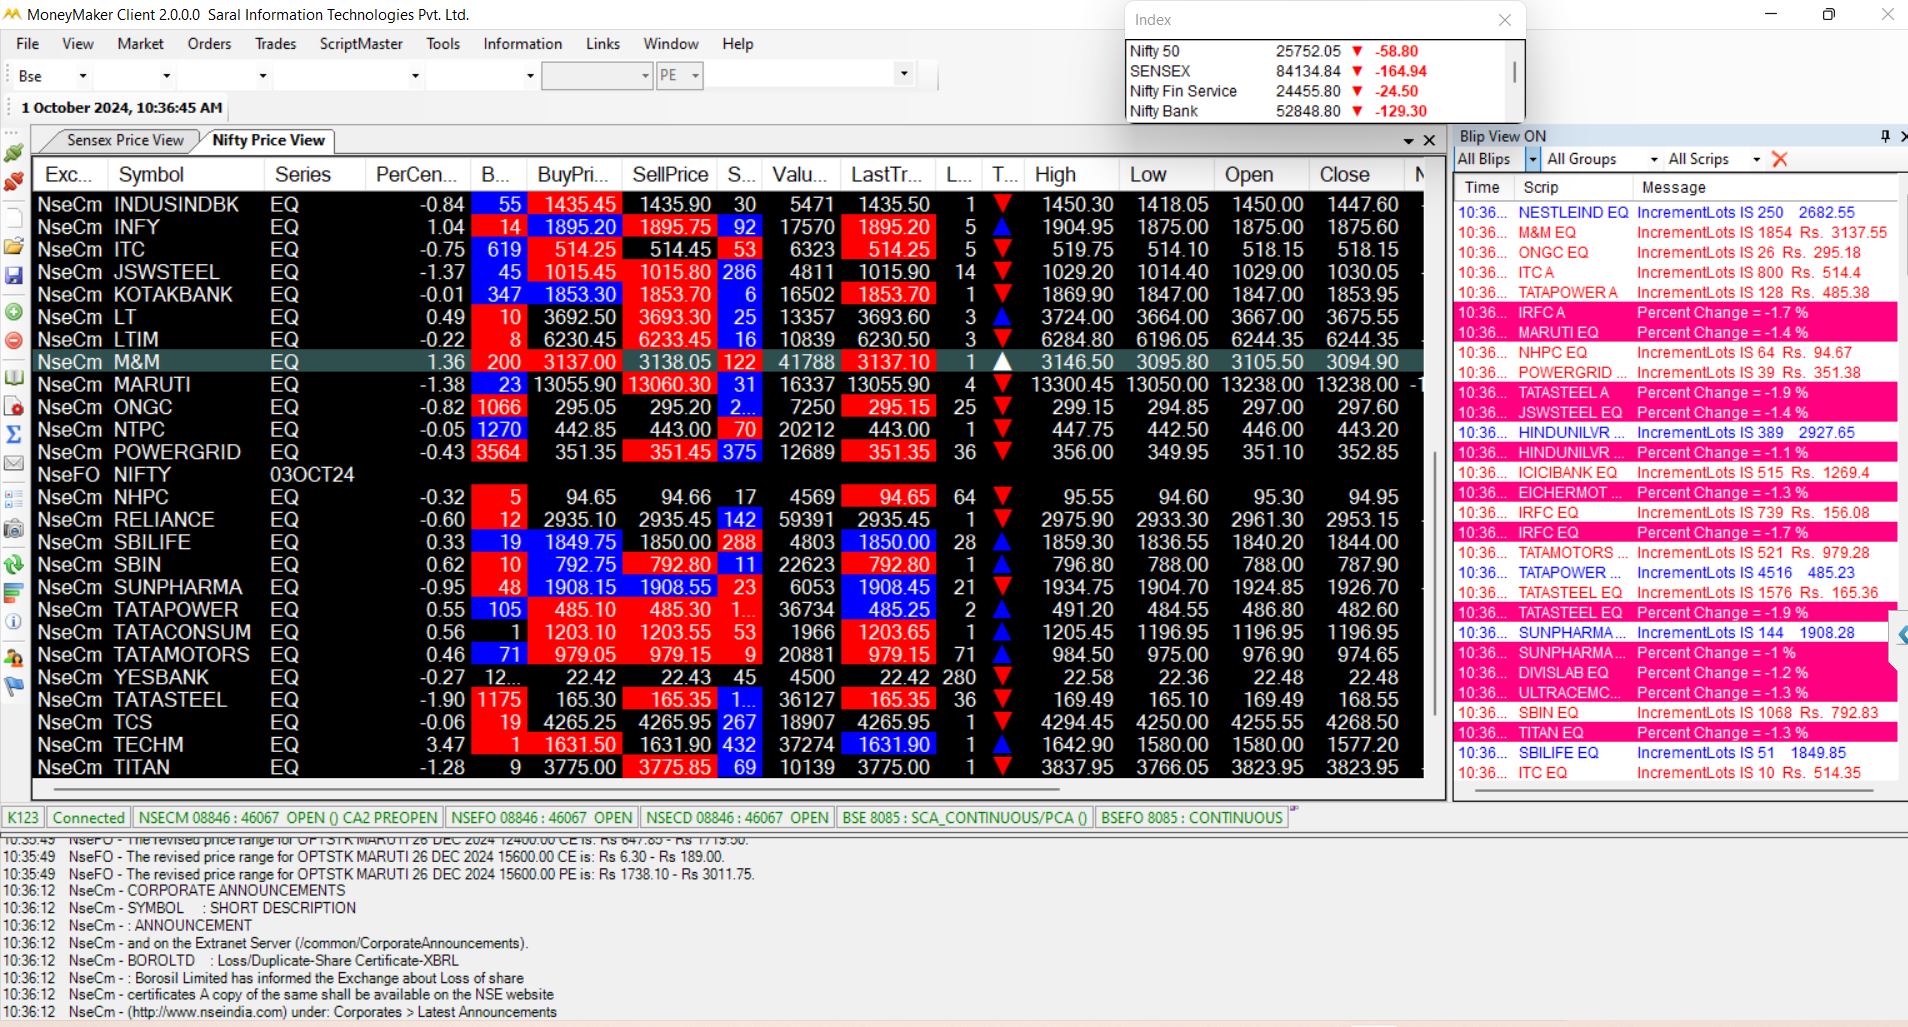This screenshot has width=1908, height=1027.
Task: Click the red minus Remove icon
Action: click(14, 340)
